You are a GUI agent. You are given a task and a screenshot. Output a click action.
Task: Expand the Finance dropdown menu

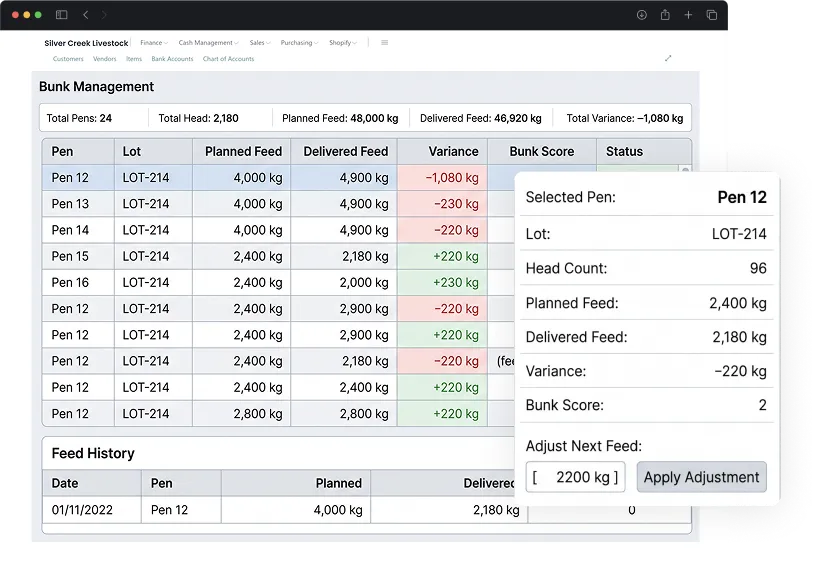pos(154,42)
